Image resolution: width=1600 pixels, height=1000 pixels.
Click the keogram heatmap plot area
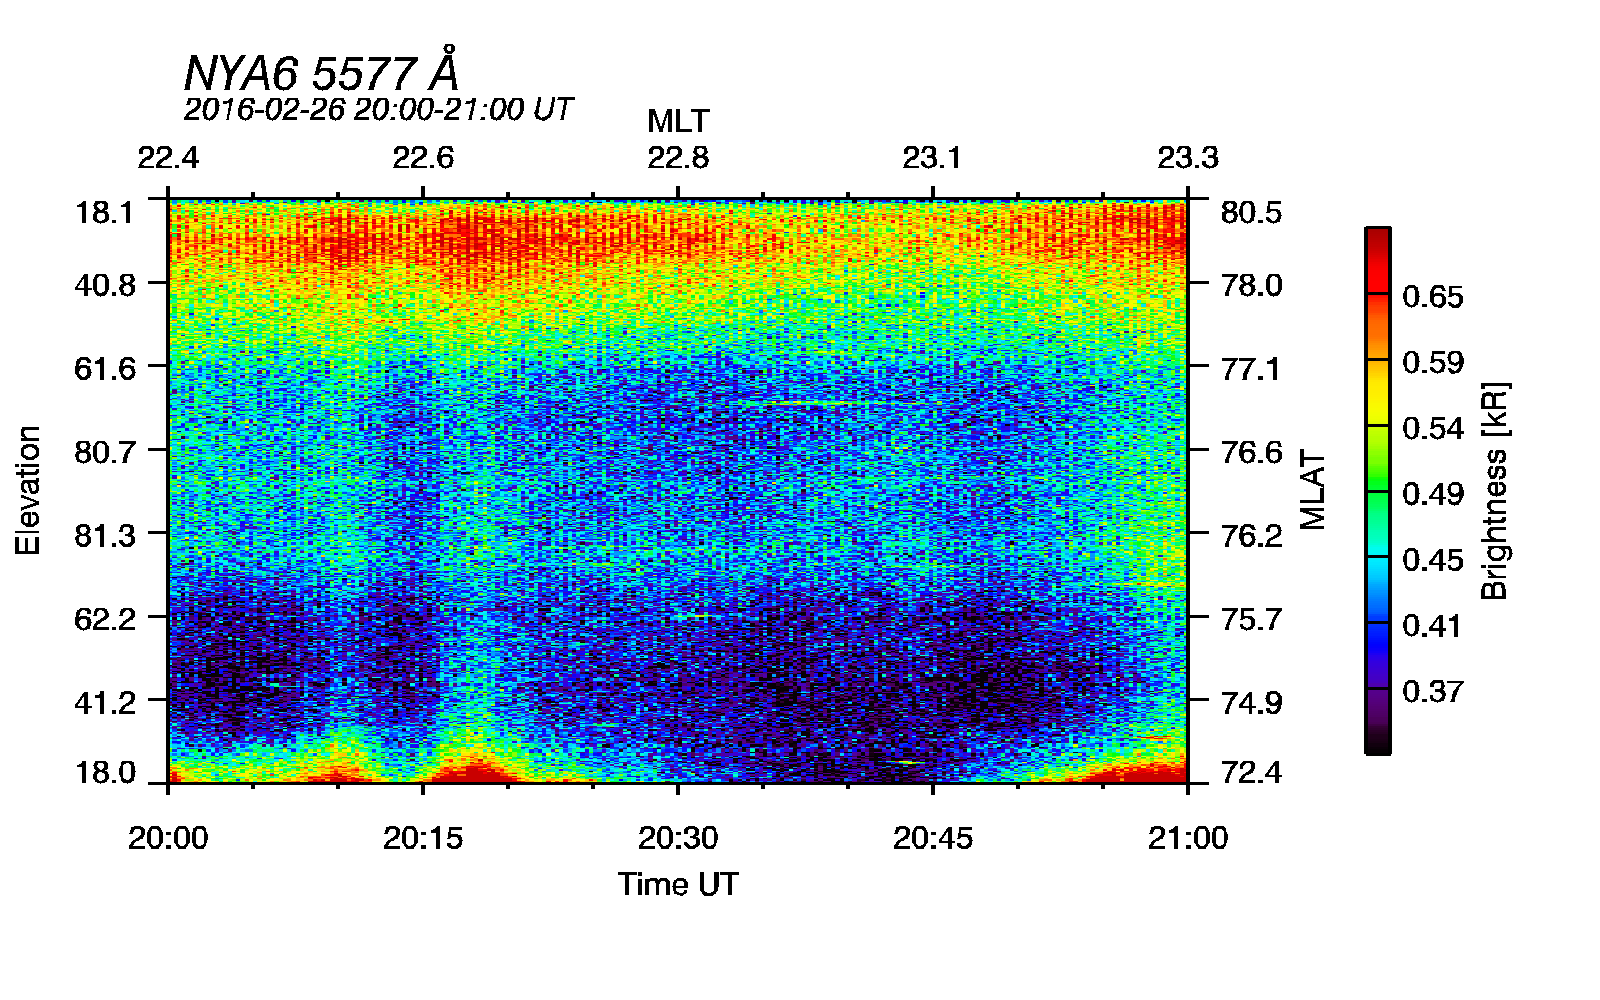(678, 490)
